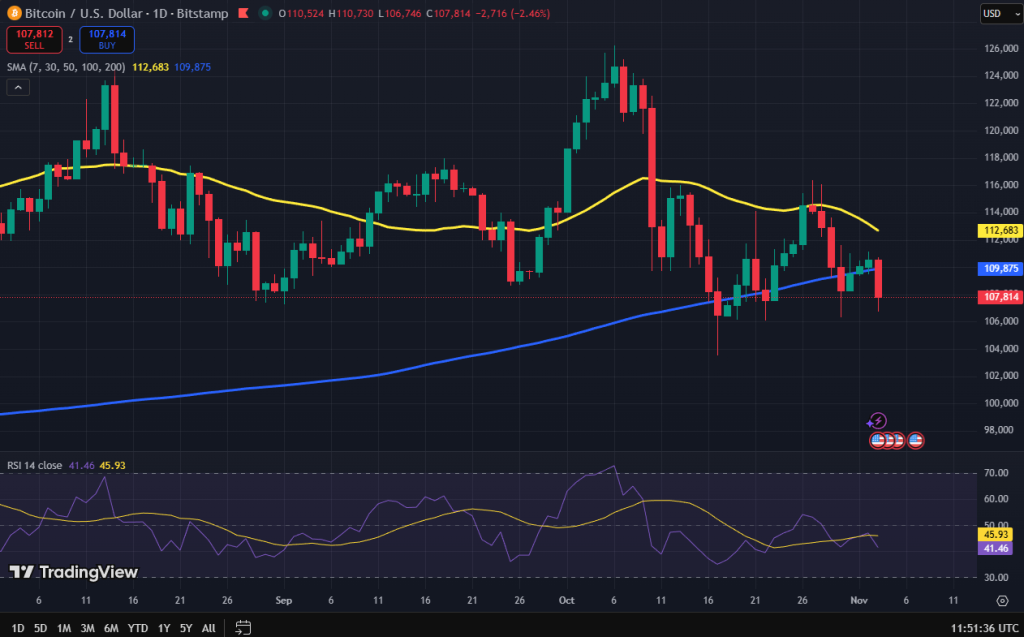This screenshot has height=637, width=1024.
Task: Click the Oct label on the time axis
Action: tap(566, 600)
